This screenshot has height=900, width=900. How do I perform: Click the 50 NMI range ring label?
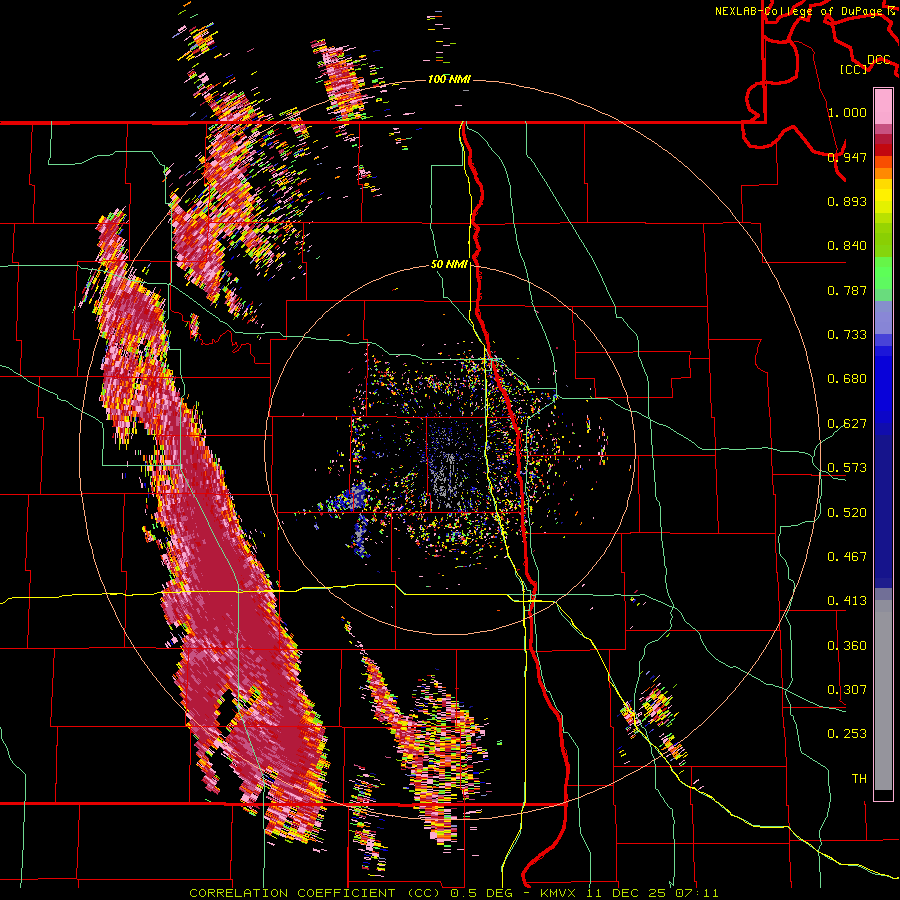449,265
